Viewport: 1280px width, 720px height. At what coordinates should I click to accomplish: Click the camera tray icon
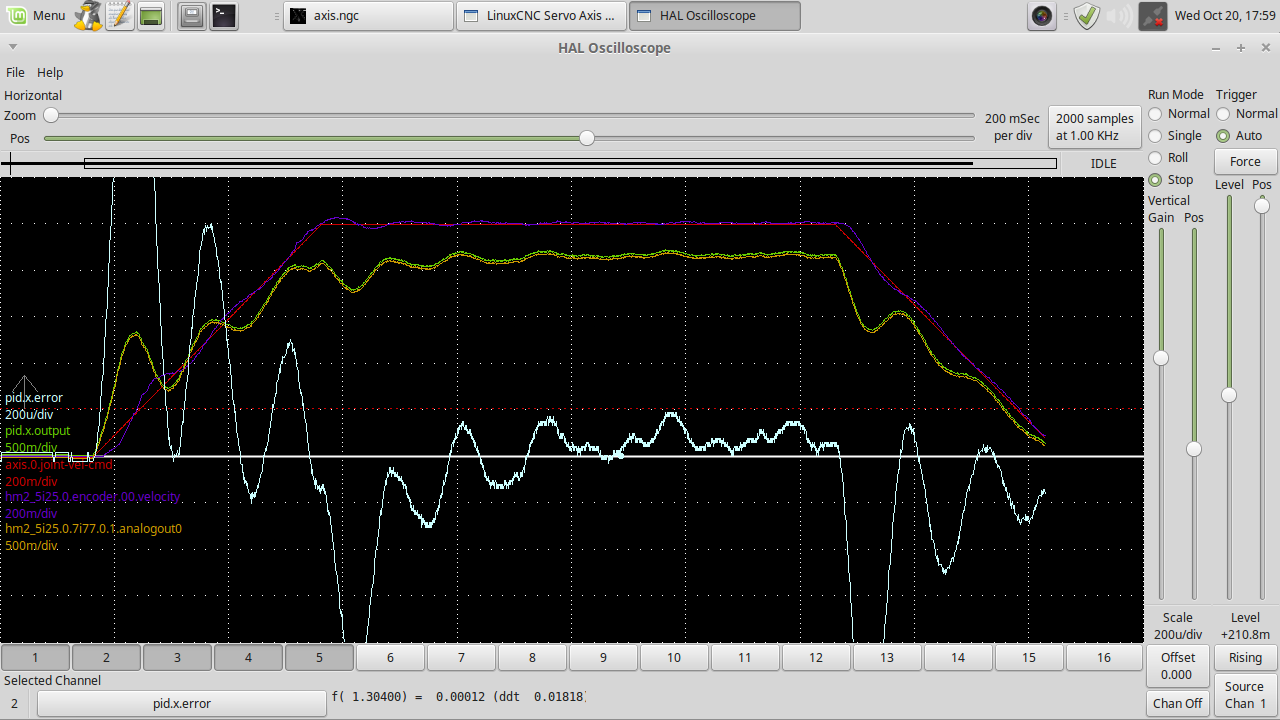coord(1043,16)
